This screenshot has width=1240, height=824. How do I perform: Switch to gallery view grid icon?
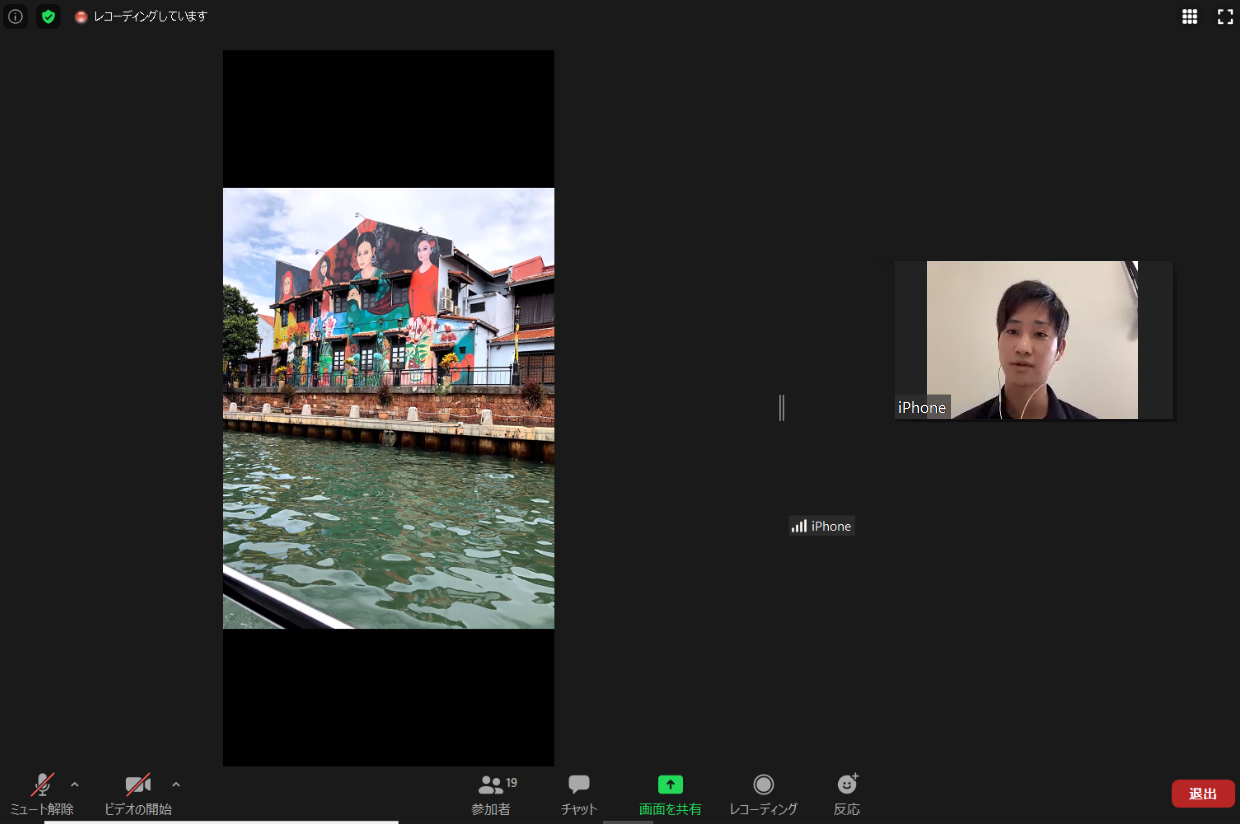(1190, 16)
